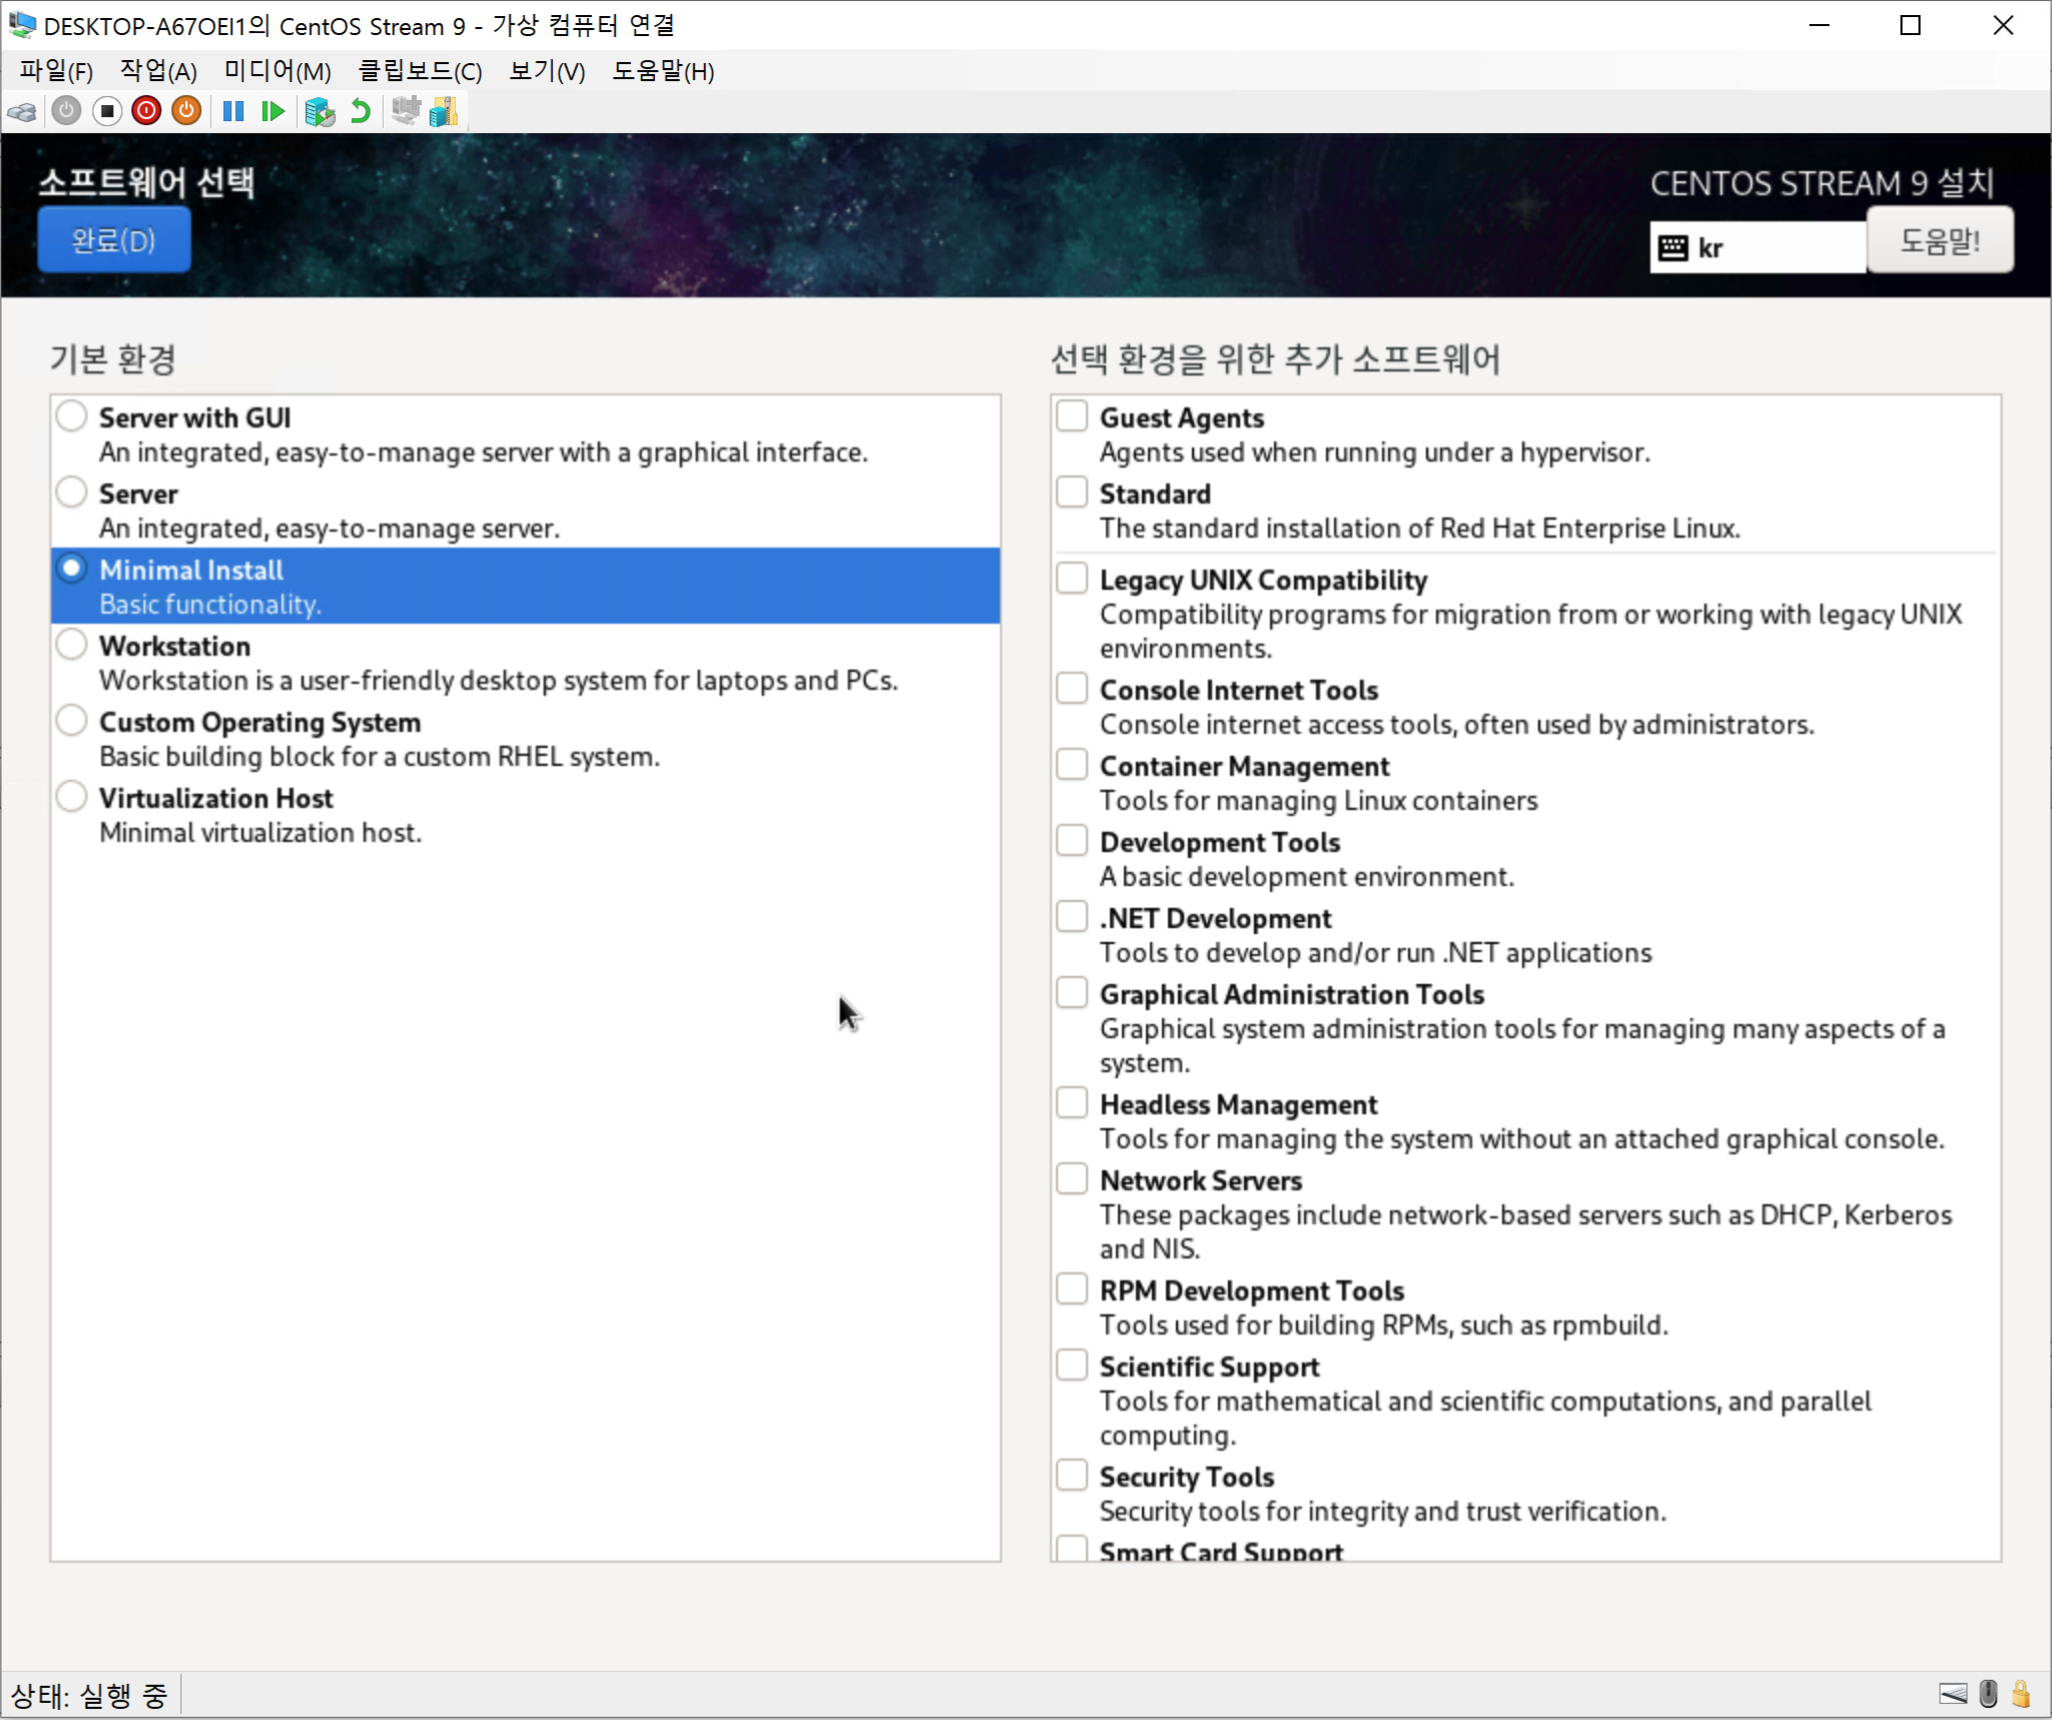The height and width of the screenshot is (1720, 2052).
Task: Click the keyboard status icon in status bar
Action: pos(1952,1694)
